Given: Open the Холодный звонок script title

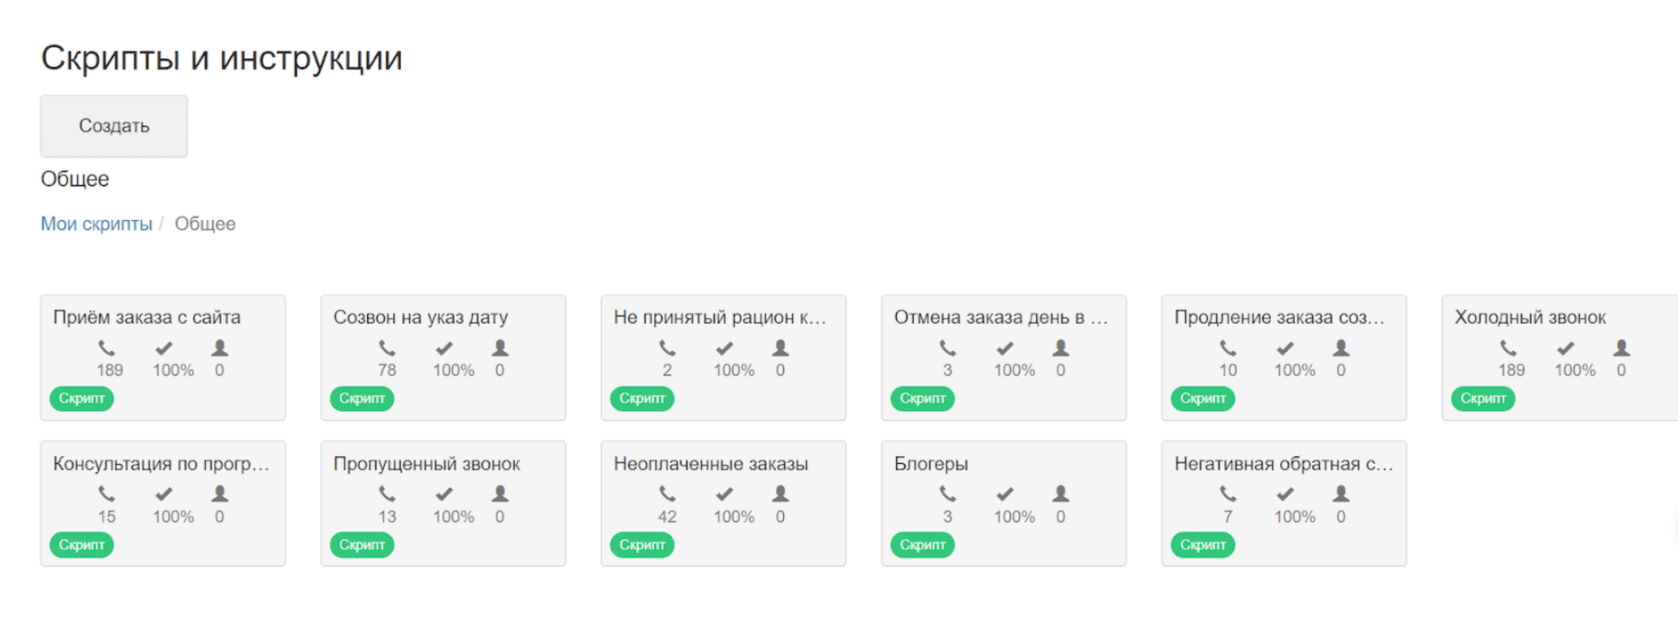Looking at the screenshot, I should (1530, 317).
